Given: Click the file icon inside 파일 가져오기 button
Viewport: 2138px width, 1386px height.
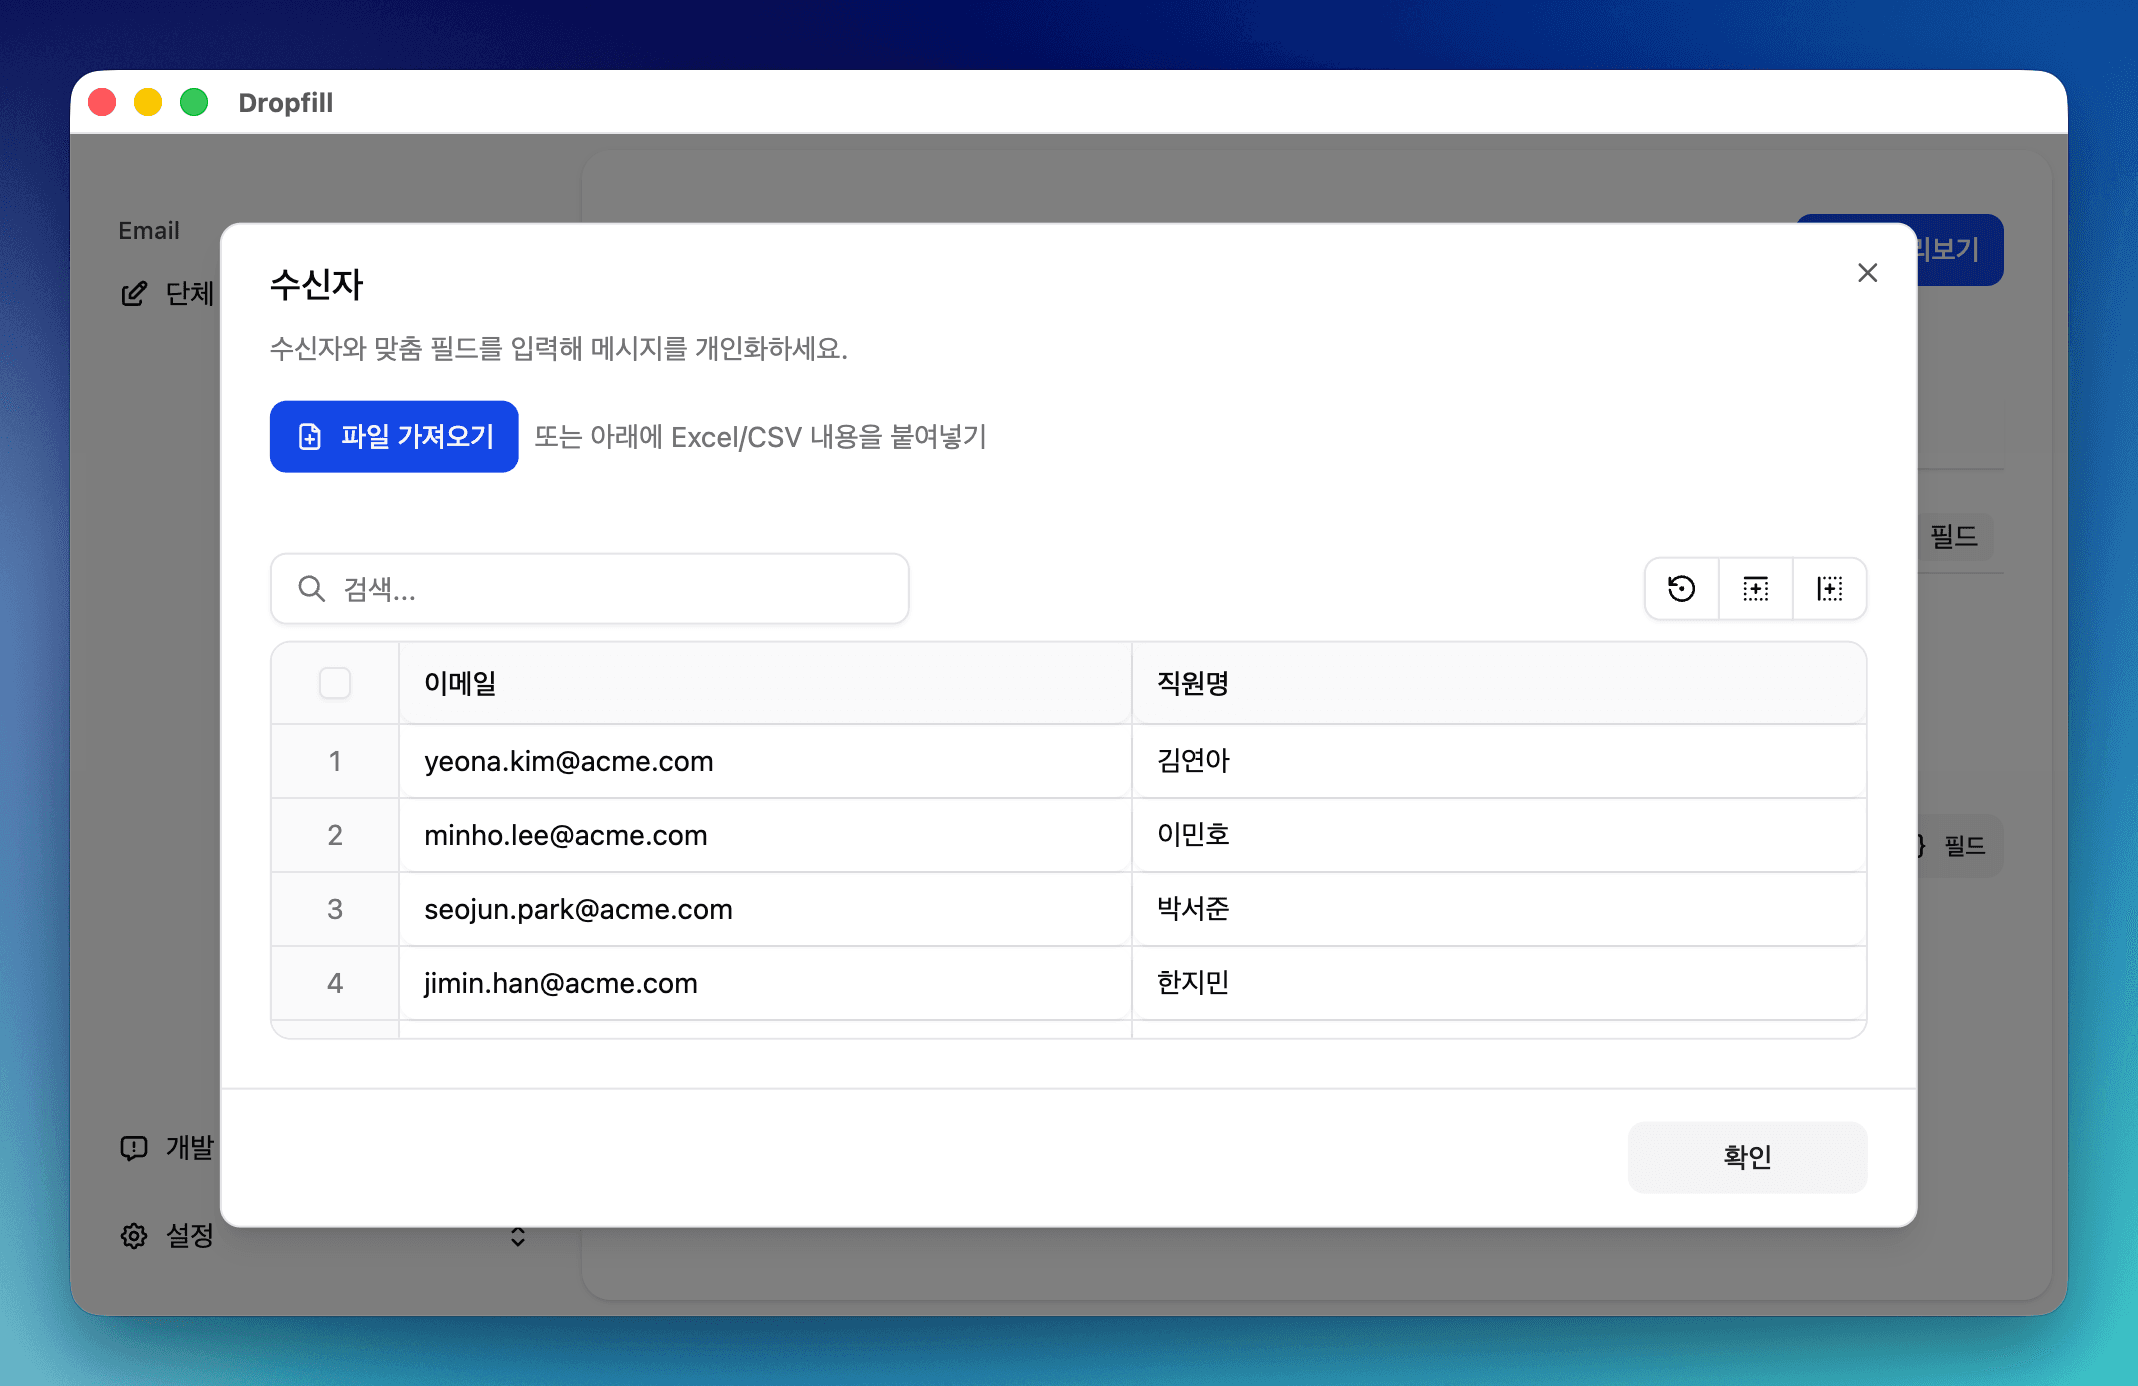Looking at the screenshot, I should [309, 437].
